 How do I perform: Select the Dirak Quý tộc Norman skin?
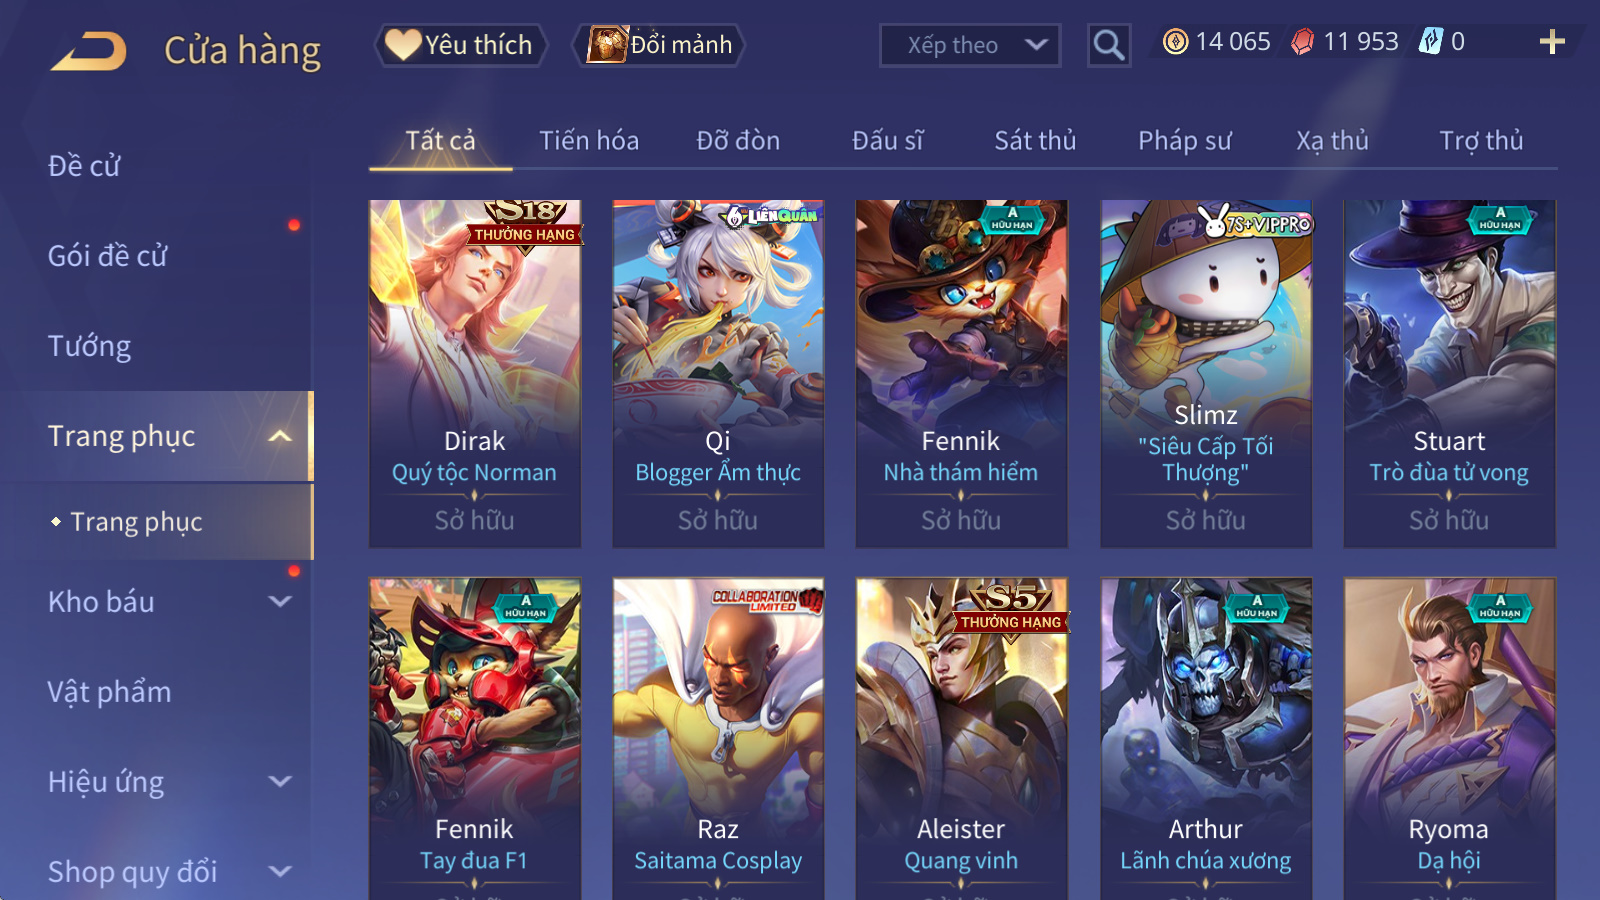[x=475, y=373]
